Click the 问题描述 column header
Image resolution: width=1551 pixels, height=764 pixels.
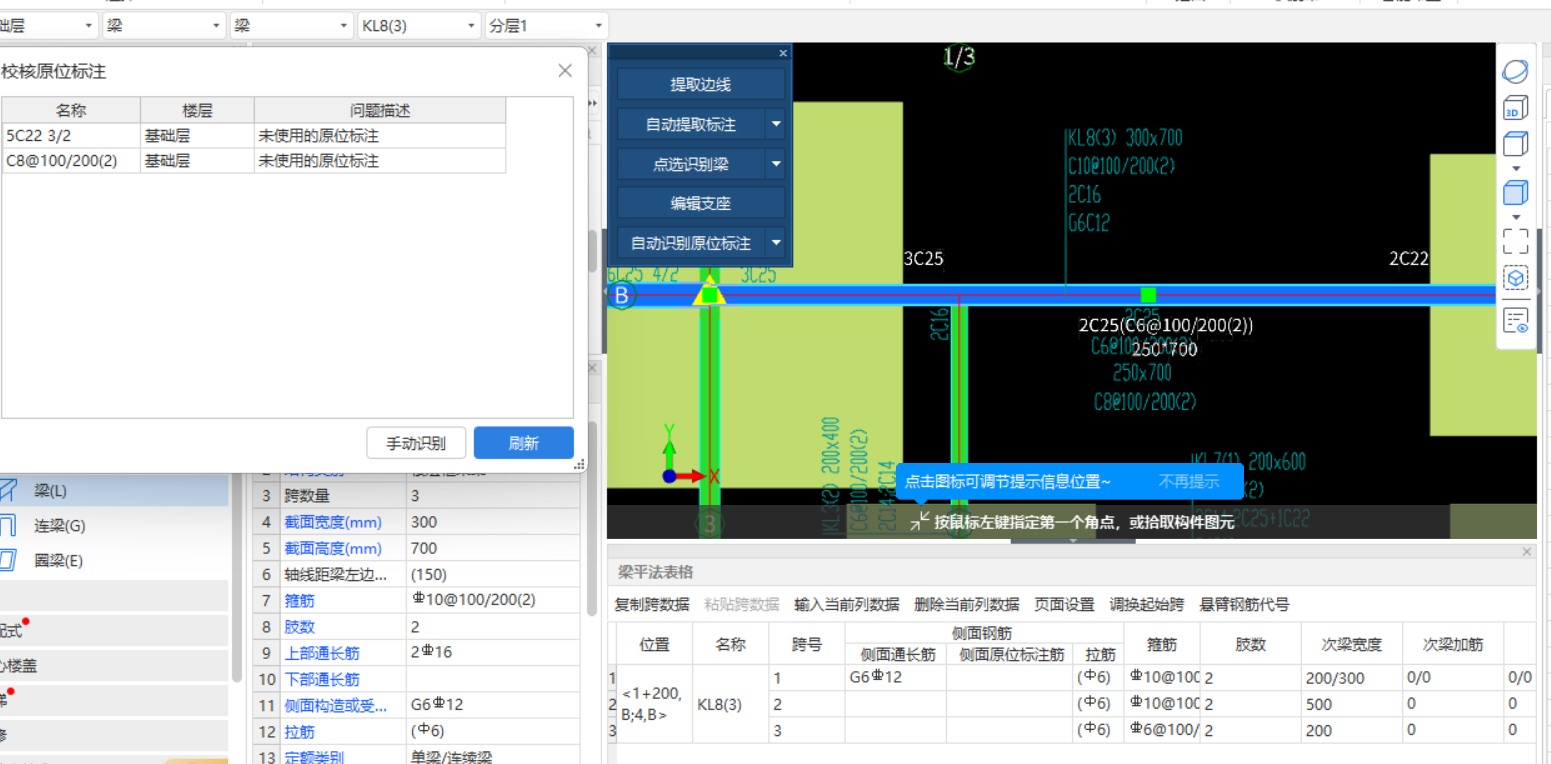pos(380,111)
